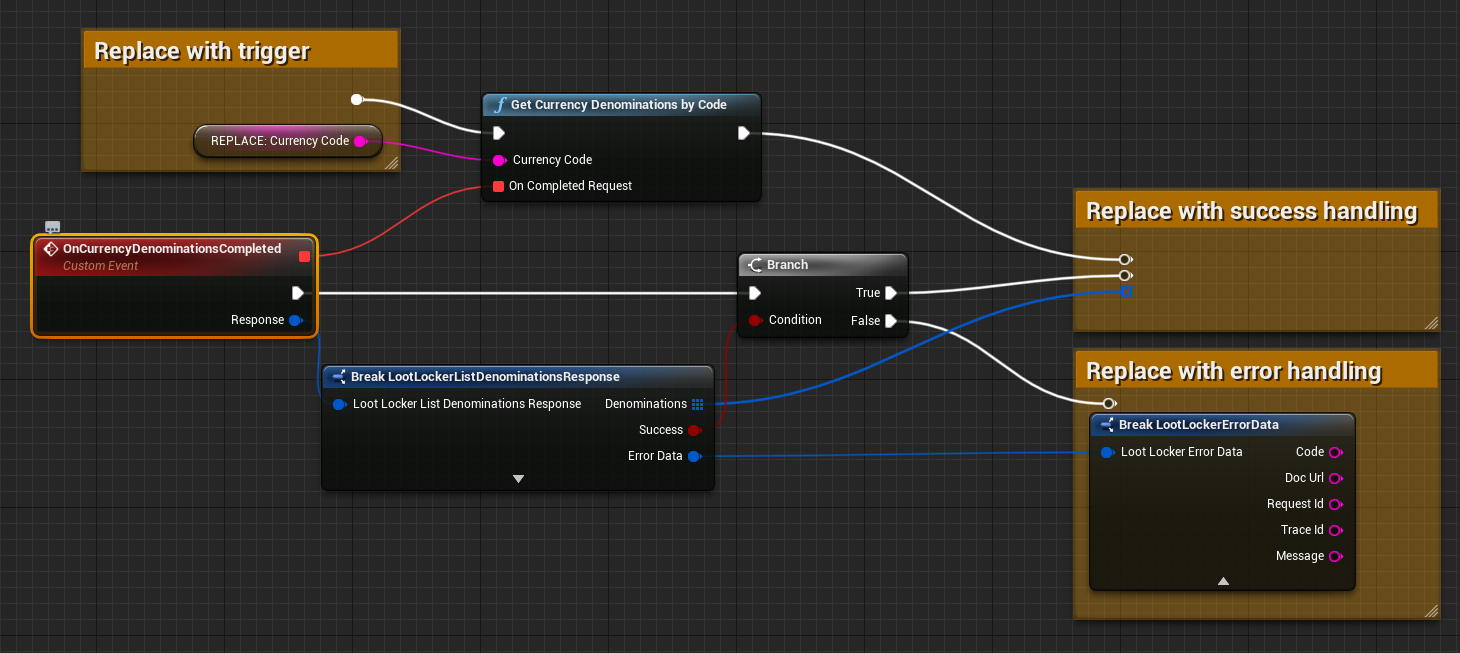
Task: Click the Branch node title icon
Action: (x=755, y=265)
